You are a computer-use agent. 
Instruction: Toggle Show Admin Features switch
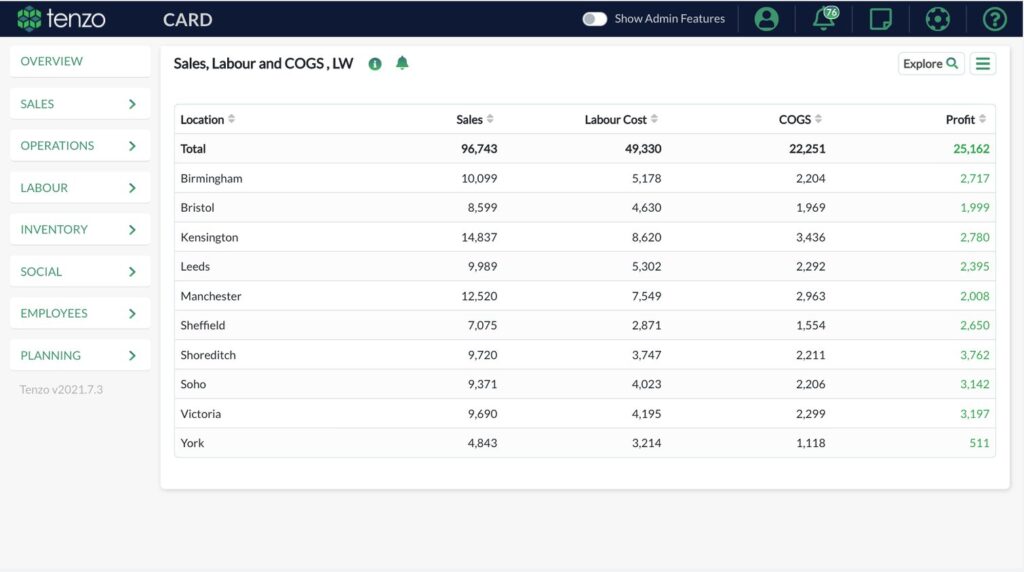(x=594, y=19)
